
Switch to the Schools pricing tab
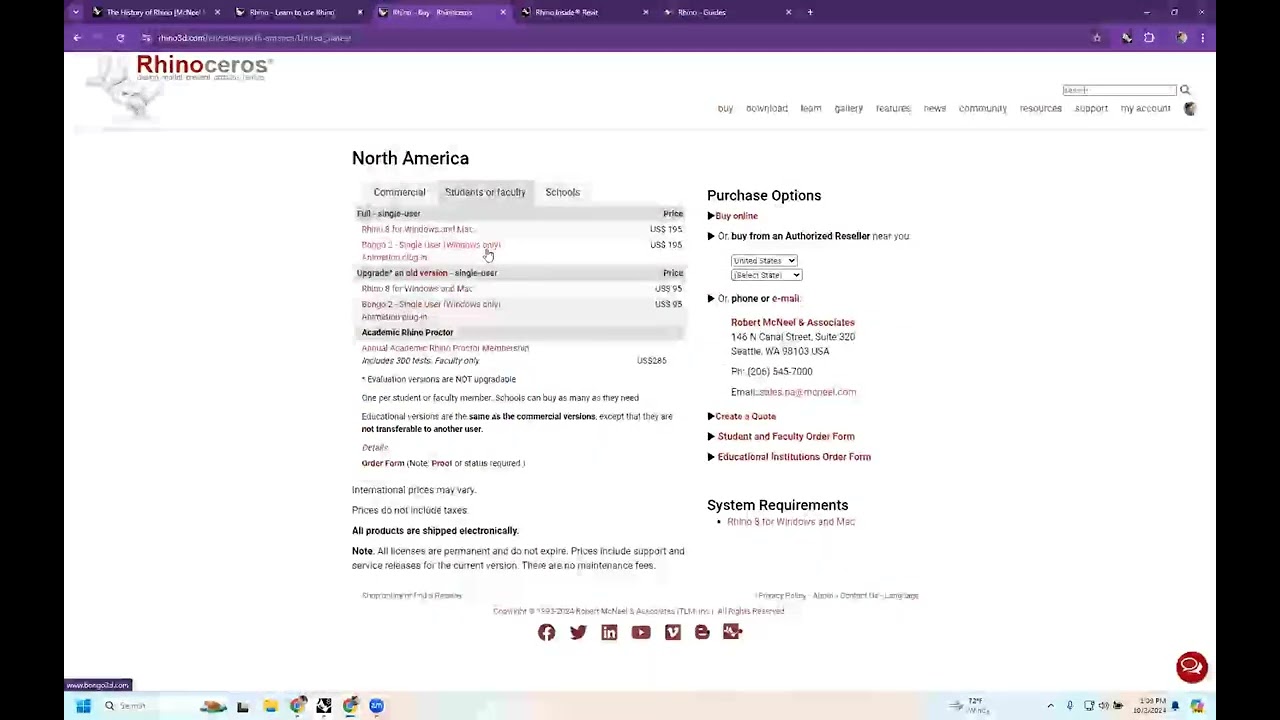pyautogui.click(x=562, y=192)
